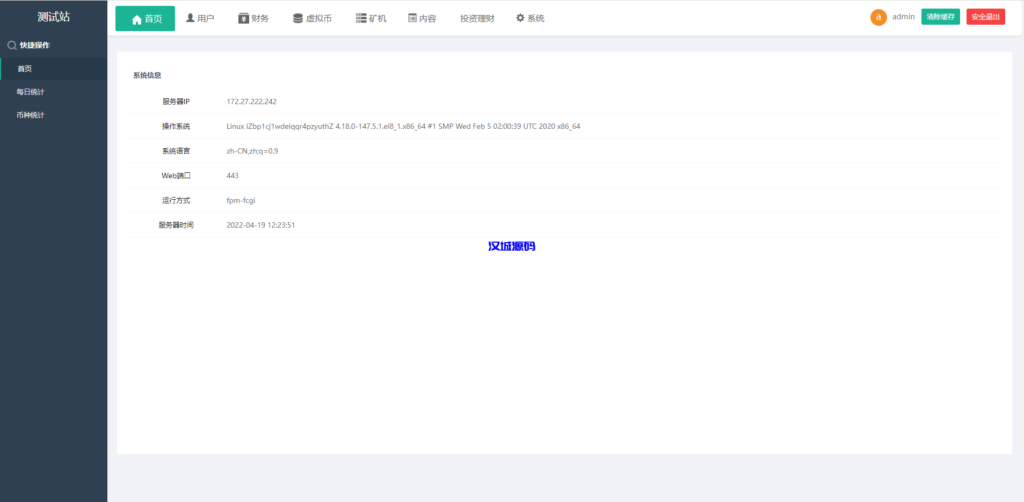1024x502 pixels.
Task: Click the admin username text
Action: tap(903, 17)
